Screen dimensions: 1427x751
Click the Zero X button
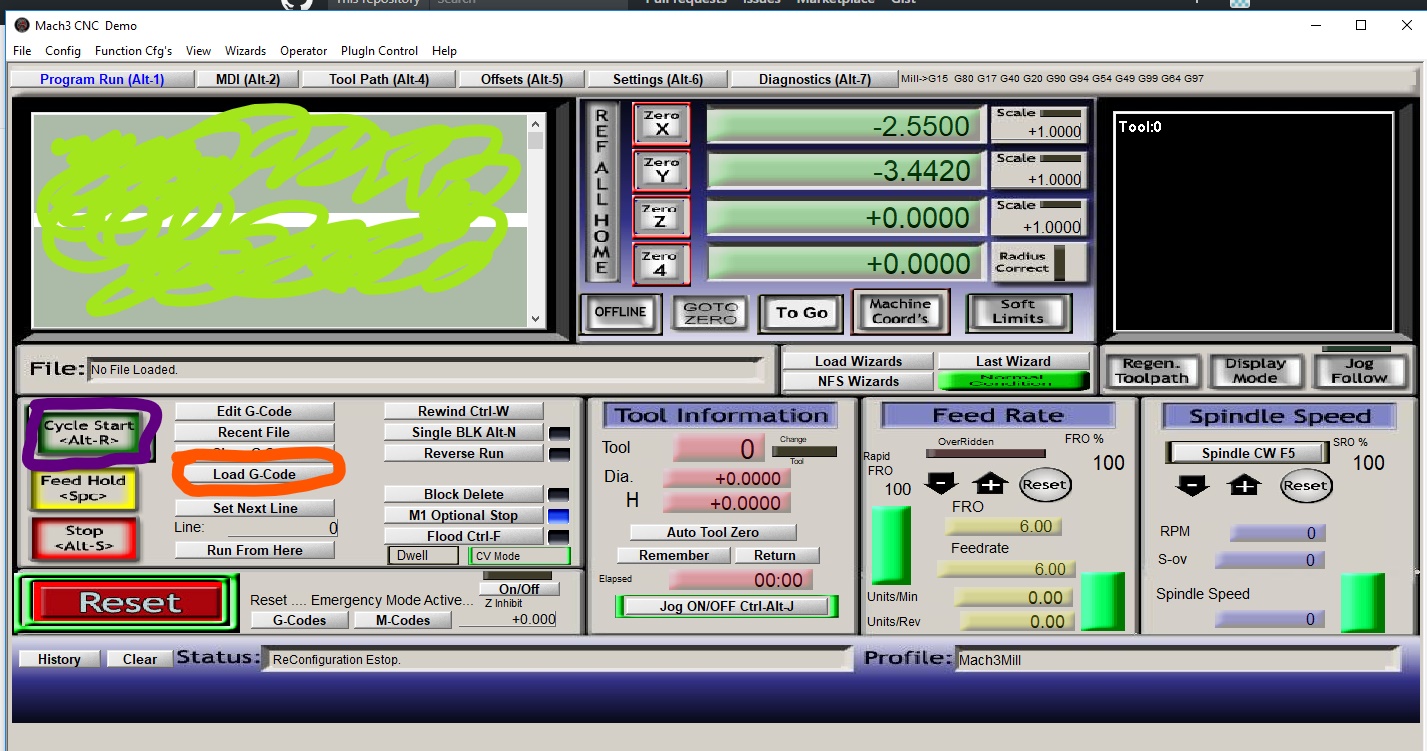[661, 124]
